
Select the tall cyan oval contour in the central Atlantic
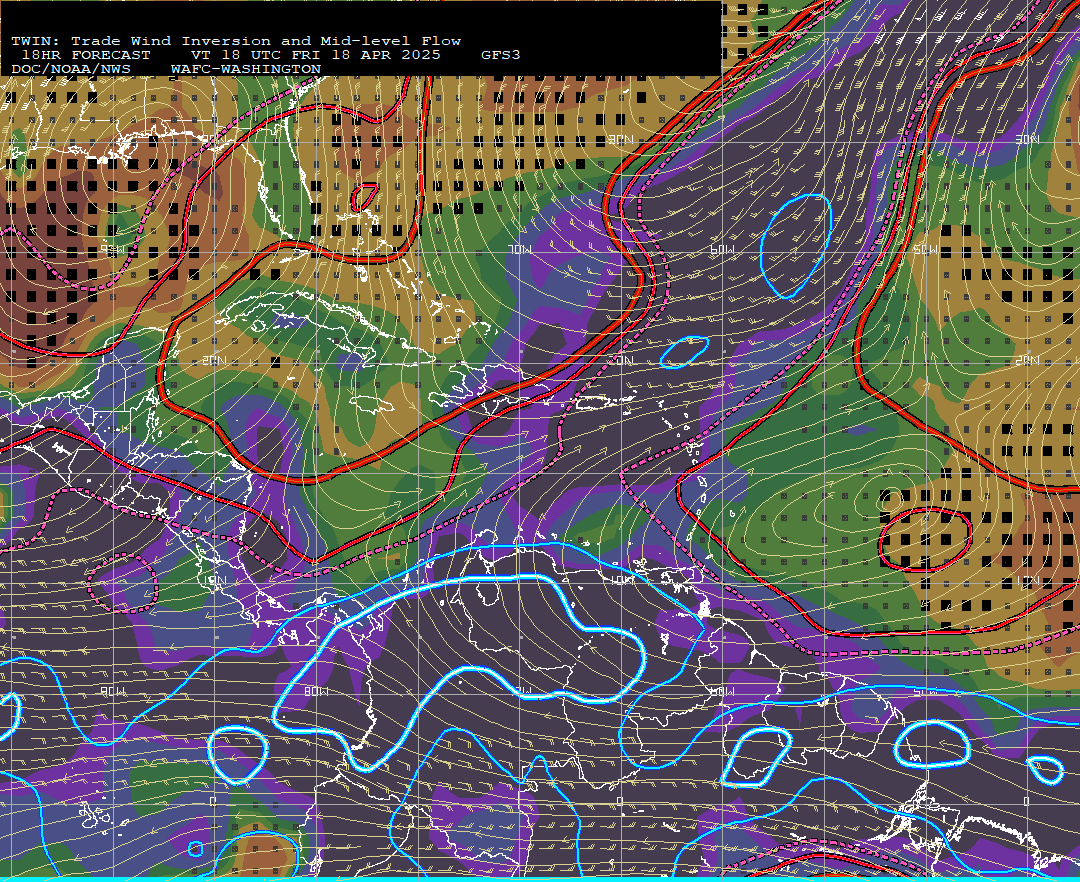[796, 246]
